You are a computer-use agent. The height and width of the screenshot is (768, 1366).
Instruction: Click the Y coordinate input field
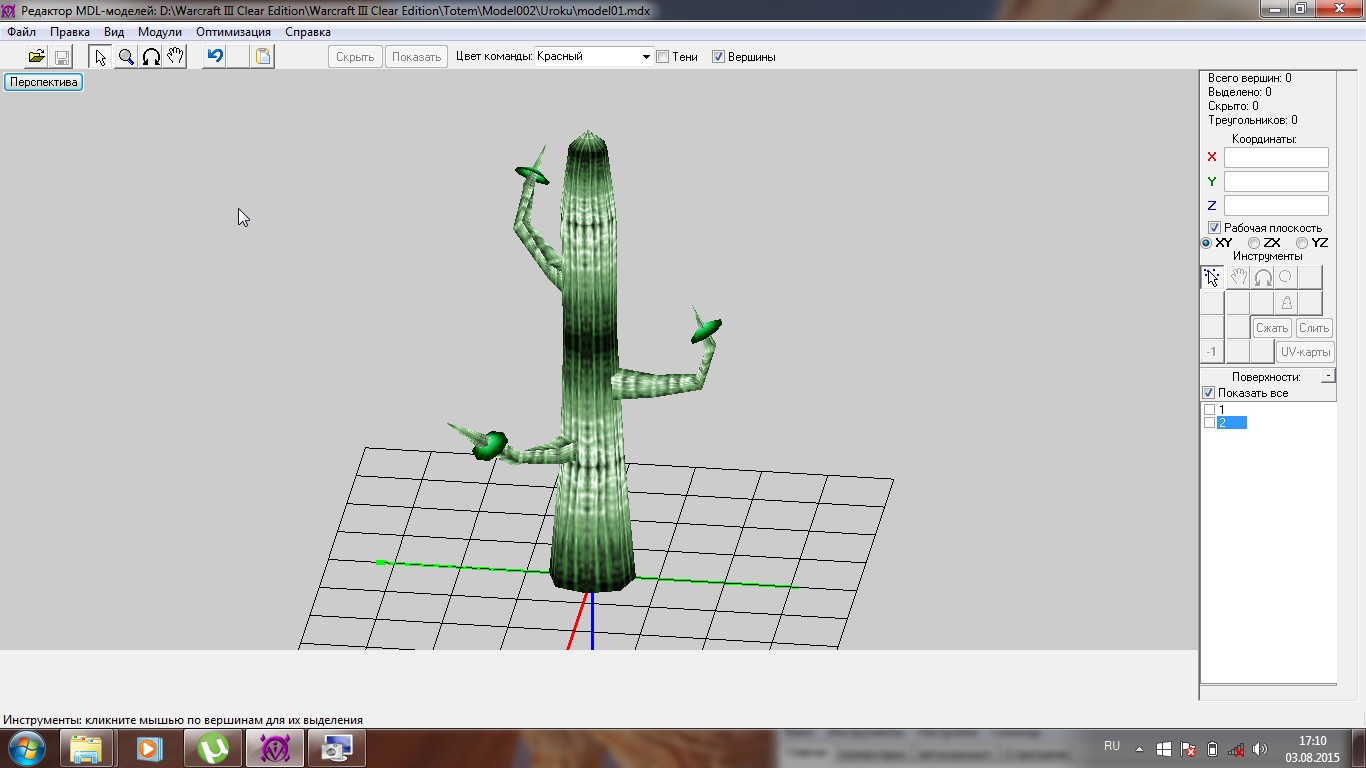[1276, 181]
